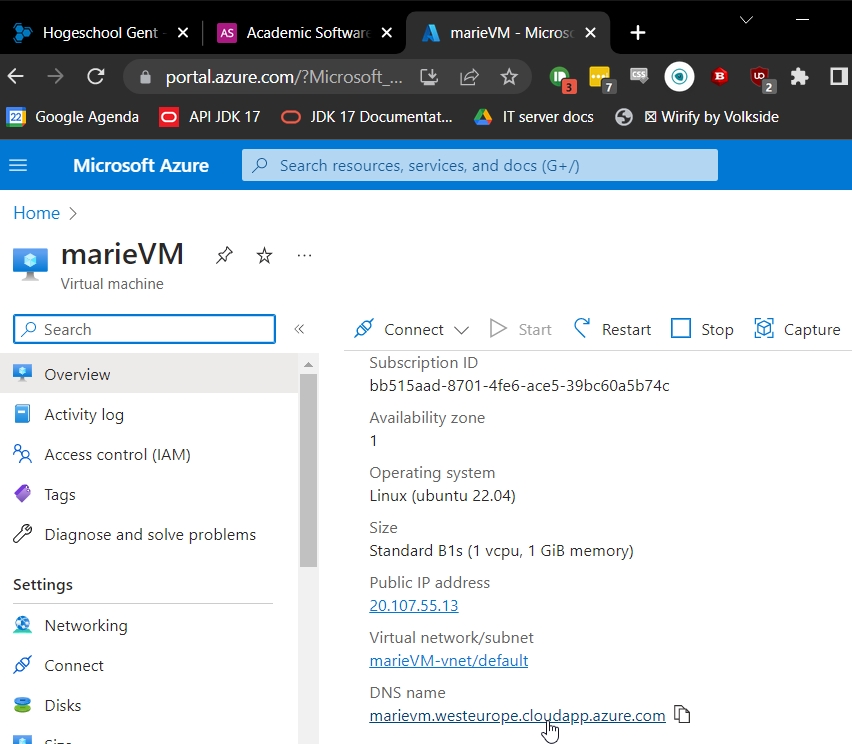Image resolution: width=852 pixels, height=744 pixels.
Task: Open extensions puzzle menu
Action: click(799, 77)
